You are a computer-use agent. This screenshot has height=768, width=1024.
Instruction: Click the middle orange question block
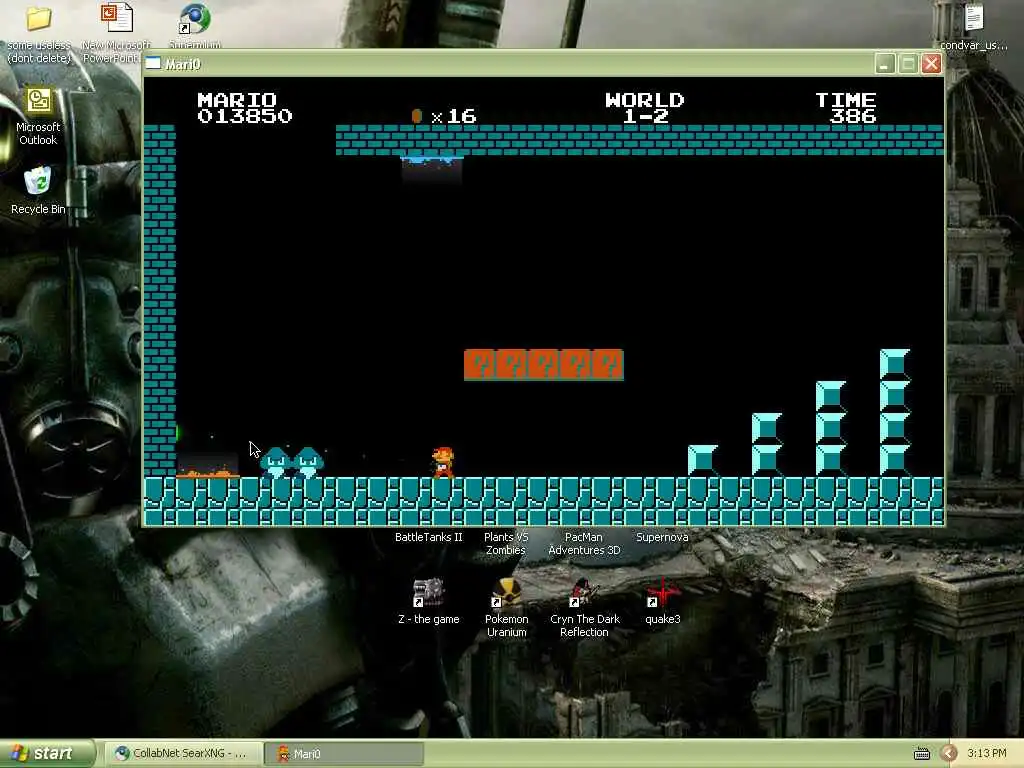(544, 365)
